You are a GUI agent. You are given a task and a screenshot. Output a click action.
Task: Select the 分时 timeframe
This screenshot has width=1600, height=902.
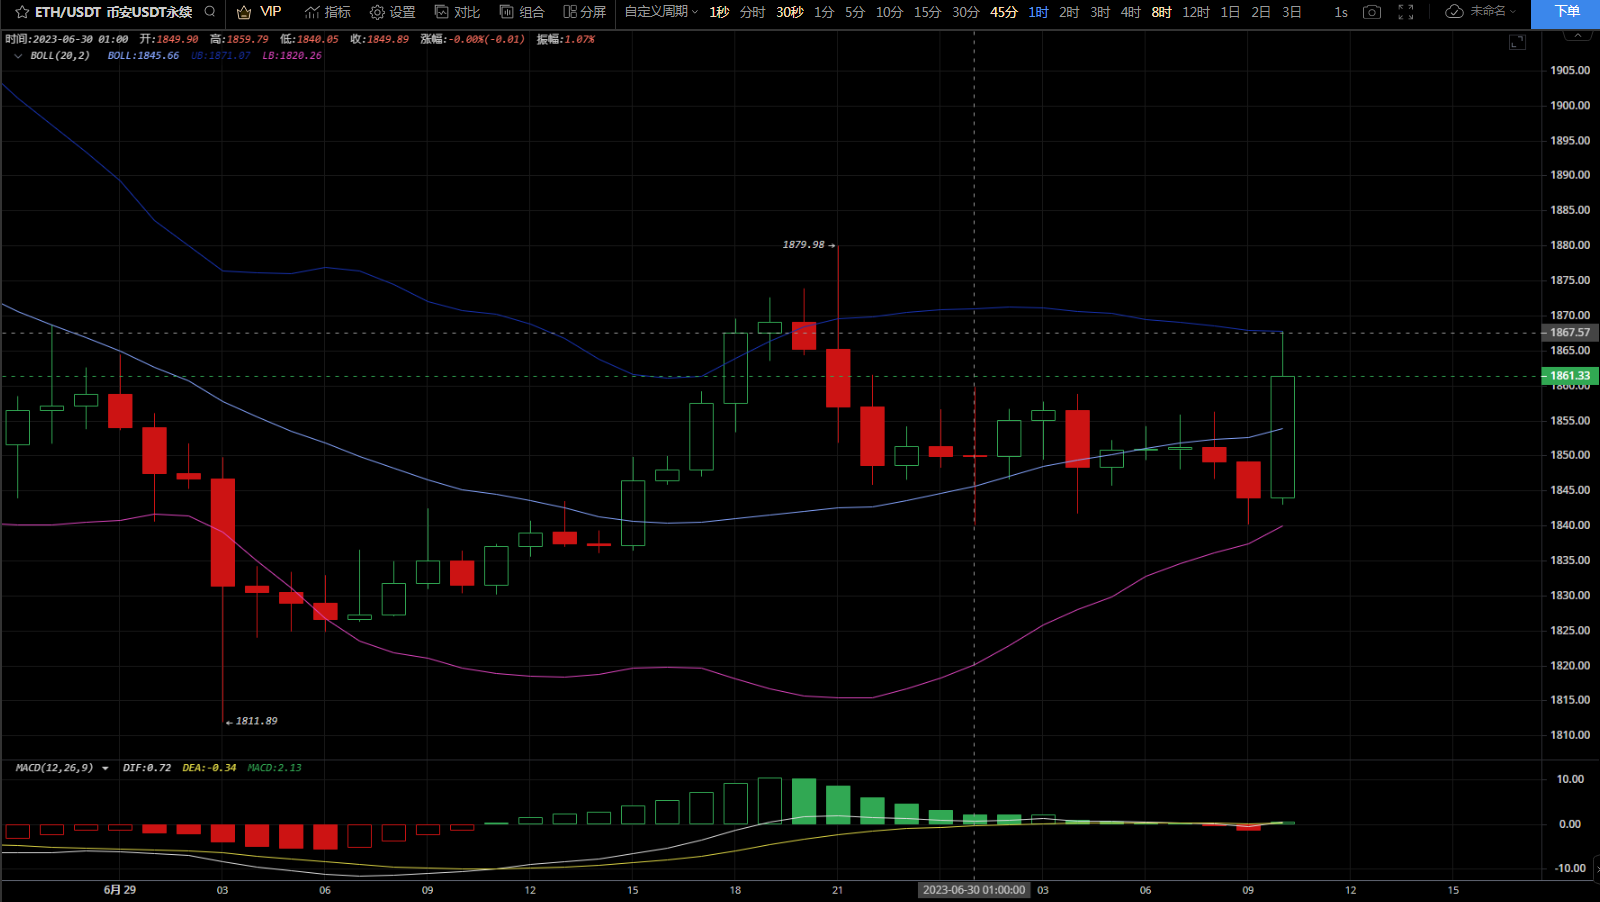(x=752, y=12)
